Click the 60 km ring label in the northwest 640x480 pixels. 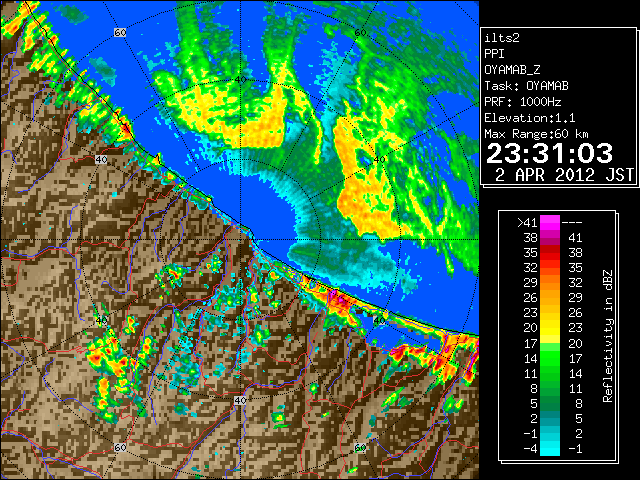pyautogui.click(x=120, y=32)
